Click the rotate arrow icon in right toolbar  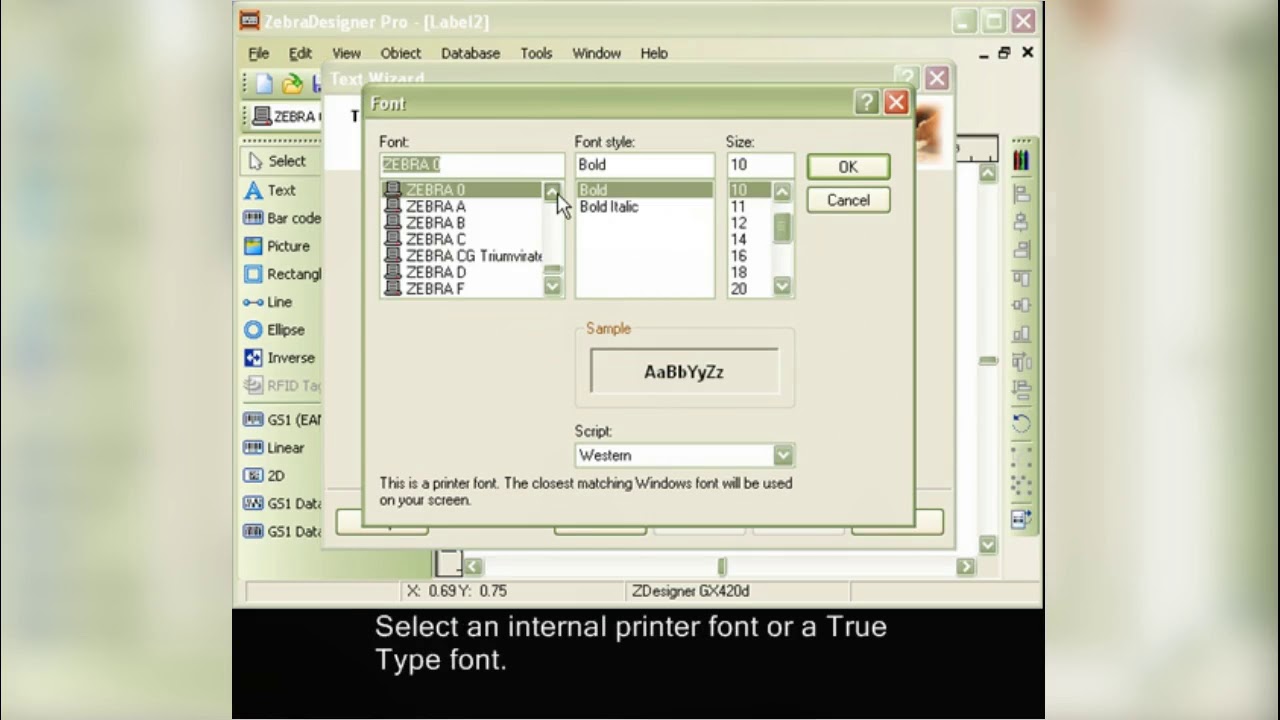coord(1021,423)
